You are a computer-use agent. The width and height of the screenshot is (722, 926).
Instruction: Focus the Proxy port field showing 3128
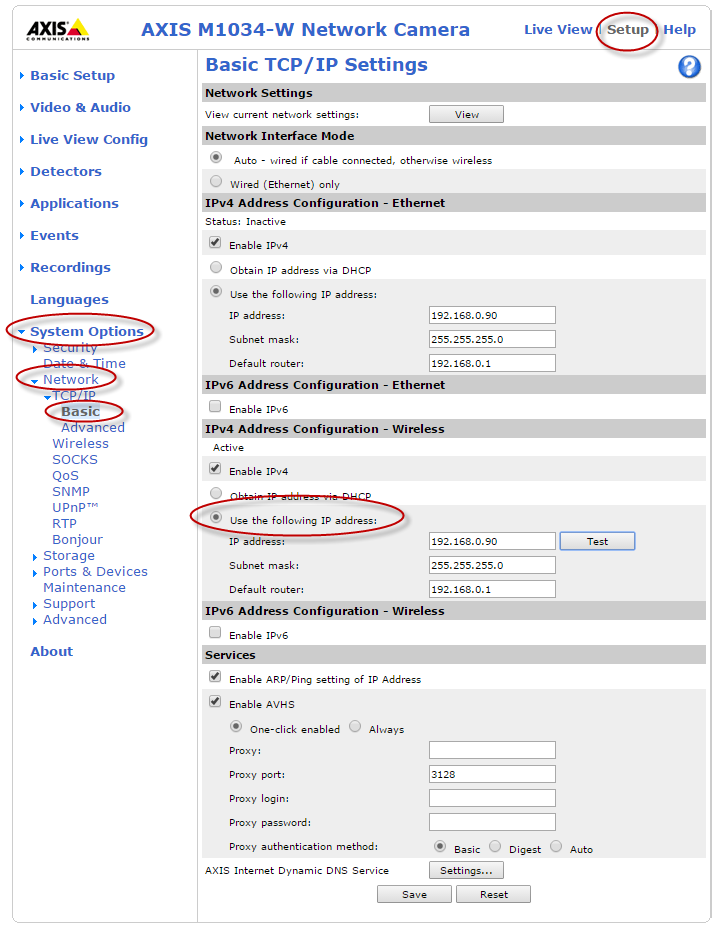492,774
